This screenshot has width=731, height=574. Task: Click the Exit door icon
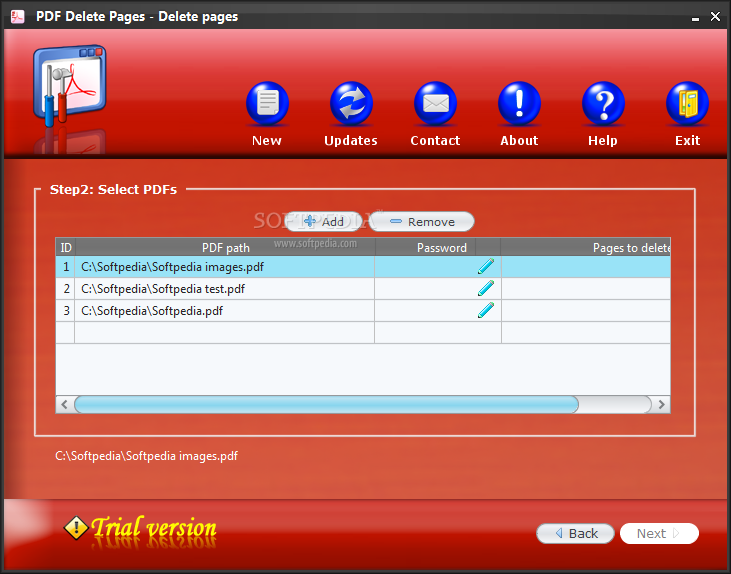click(687, 103)
